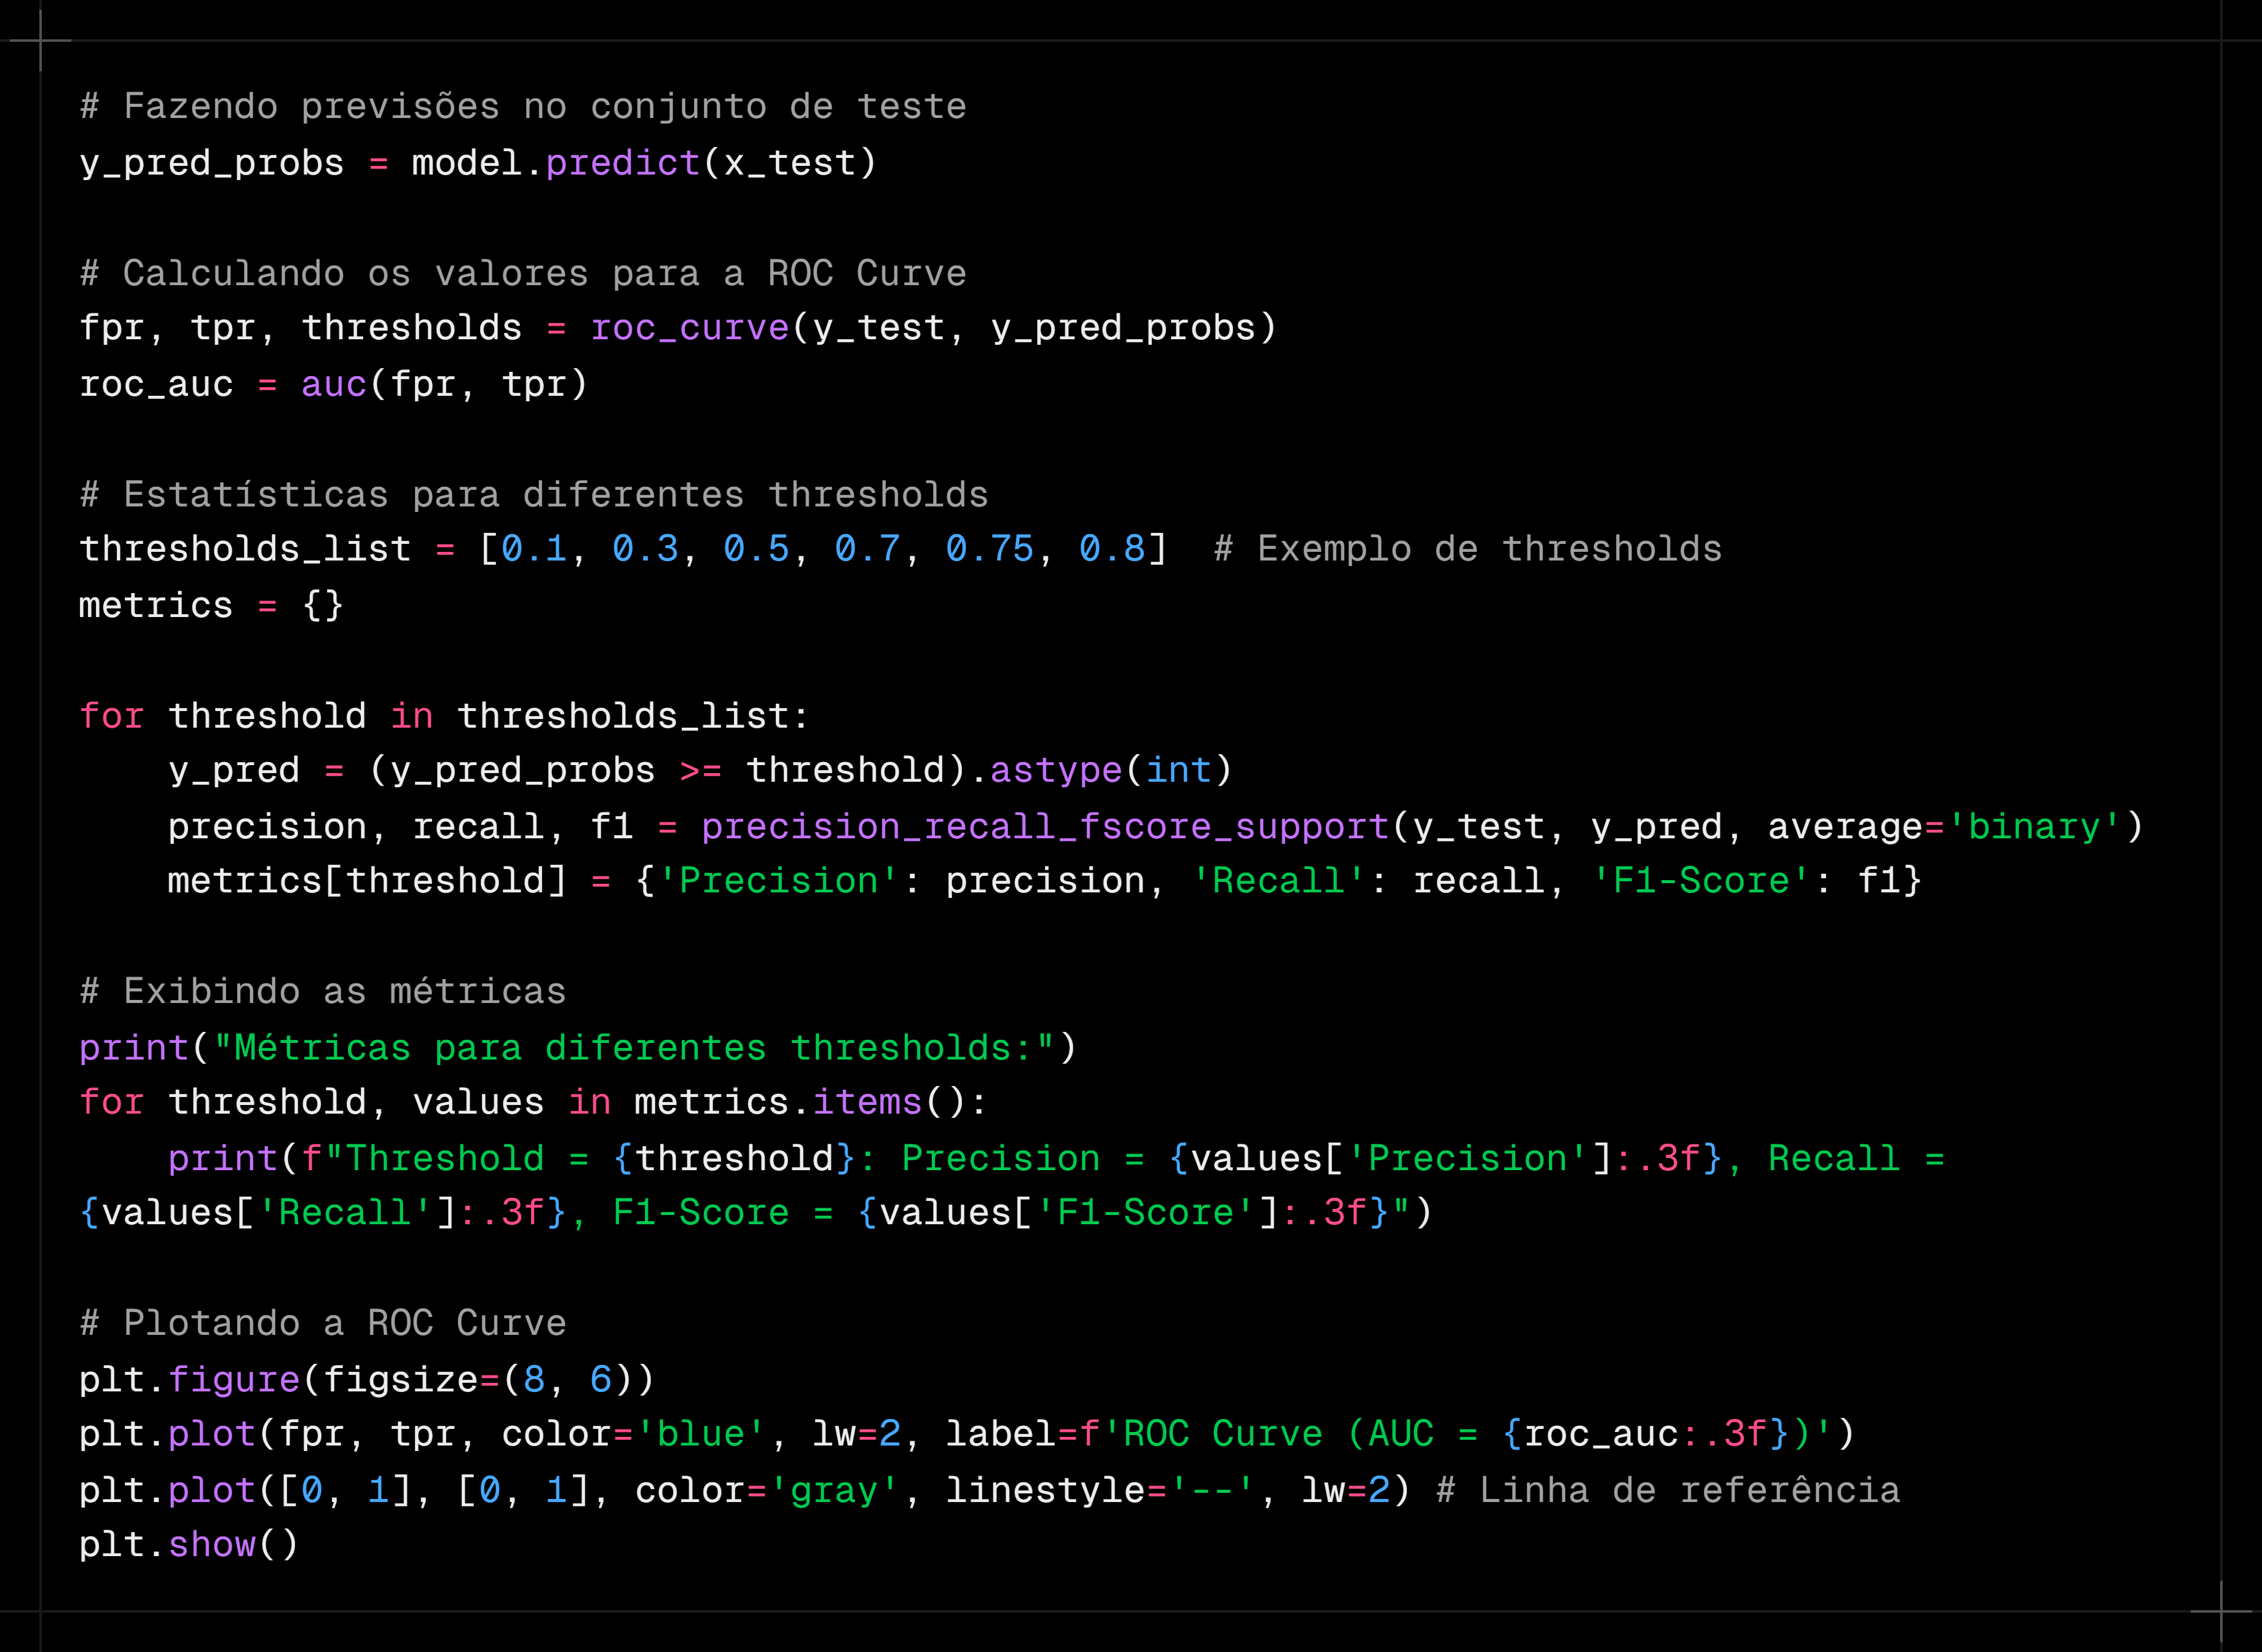Click 'int' inside astype parentheses
The height and width of the screenshot is (1652, 2262).
coord(1178,769)
